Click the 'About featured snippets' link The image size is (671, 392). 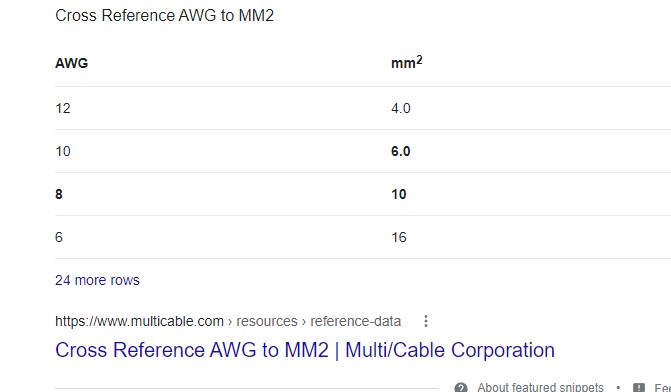click(540, 387)
